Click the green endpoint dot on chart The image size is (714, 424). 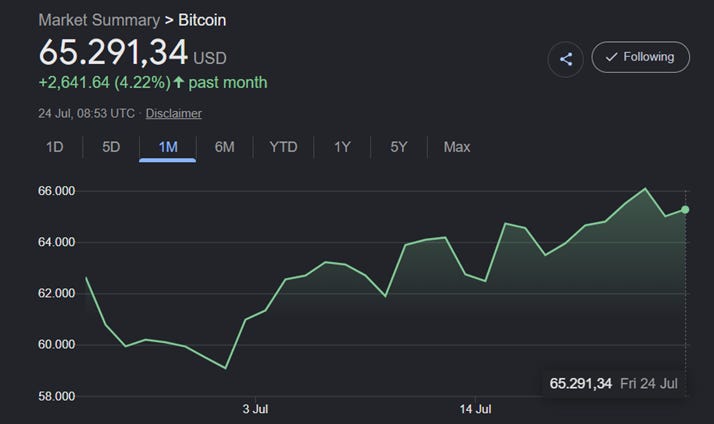(685, 209)
